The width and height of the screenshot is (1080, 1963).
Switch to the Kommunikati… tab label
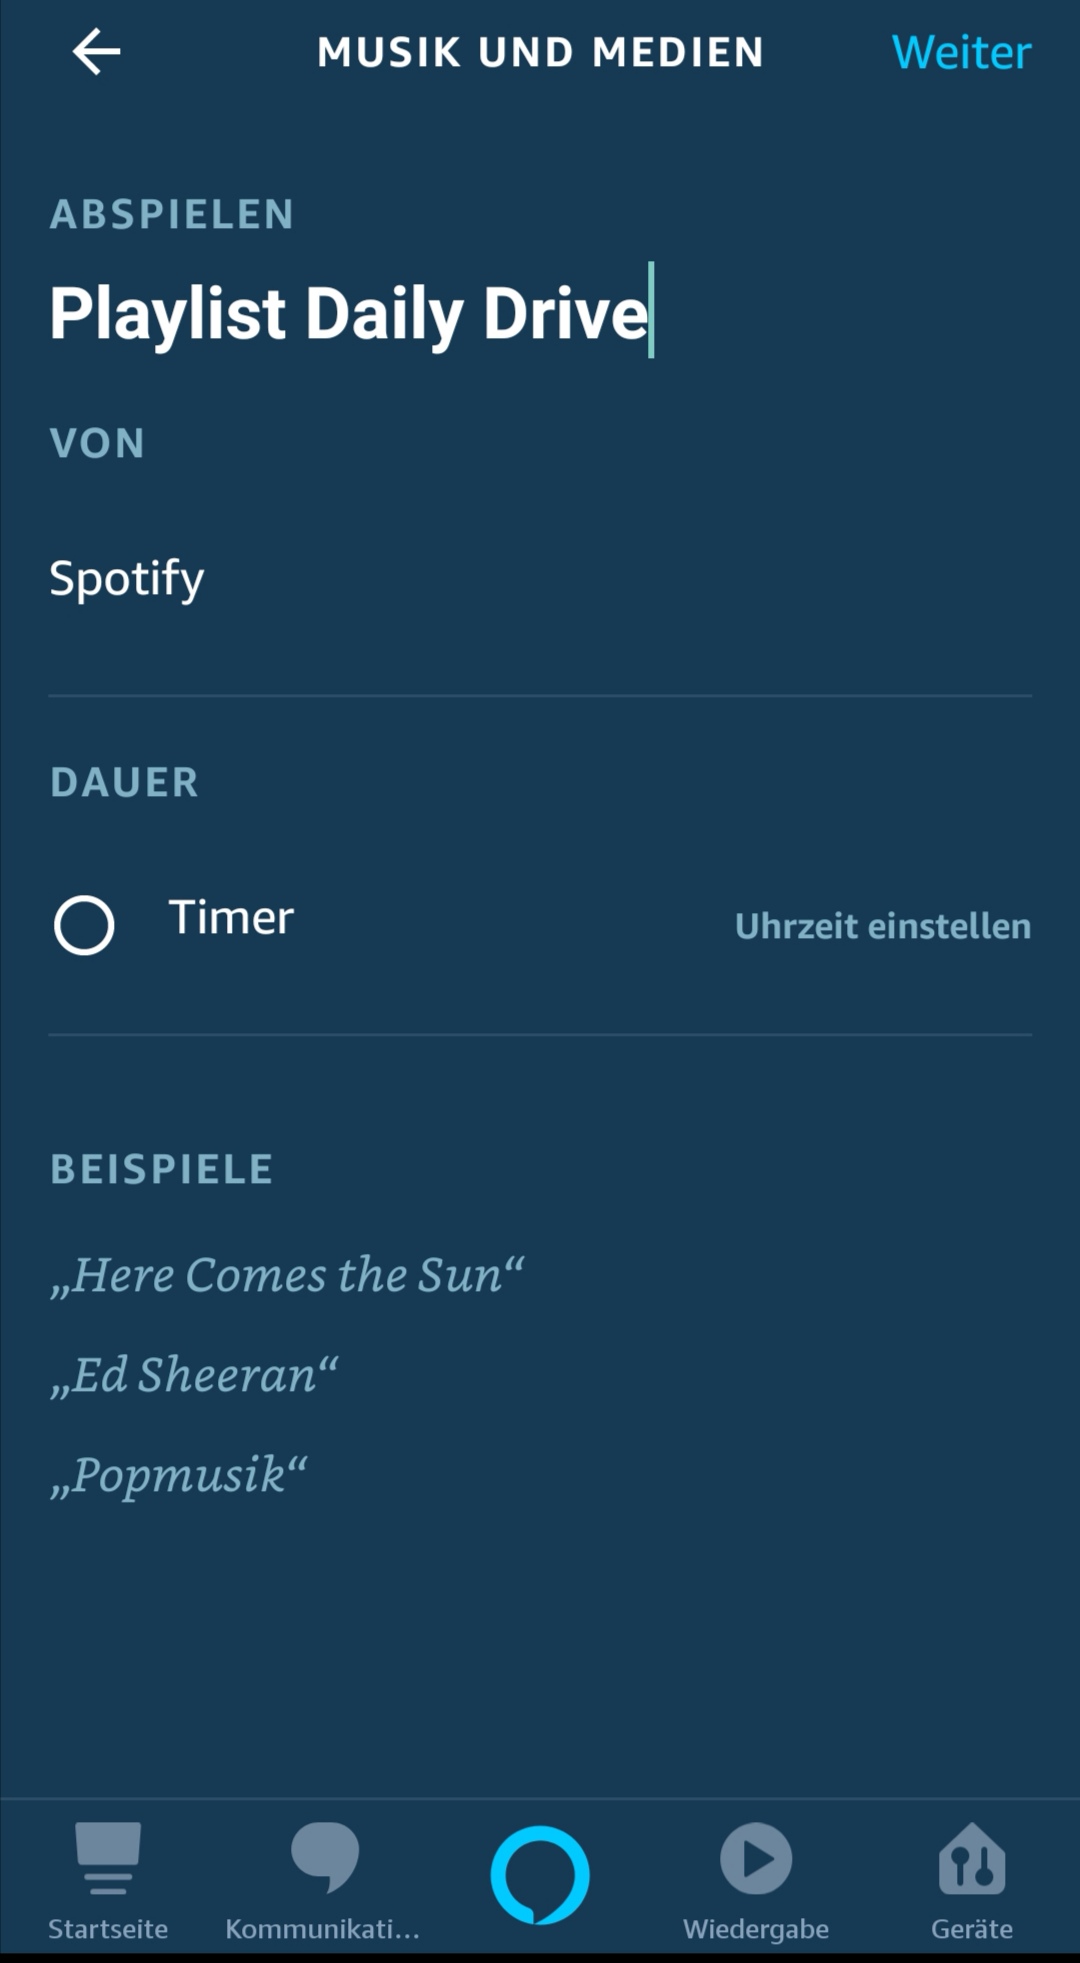323,1929
